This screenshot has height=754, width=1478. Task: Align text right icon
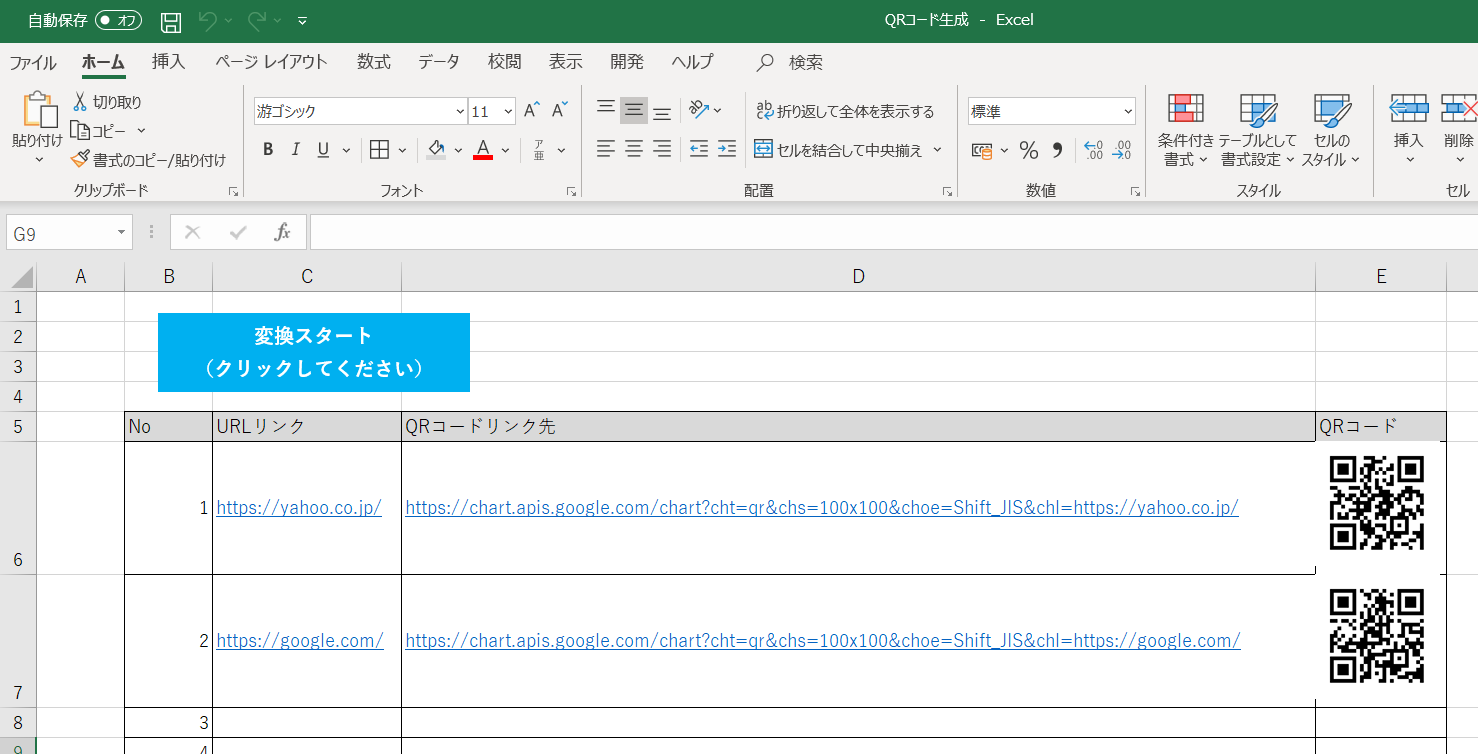[x=662, y=149]
